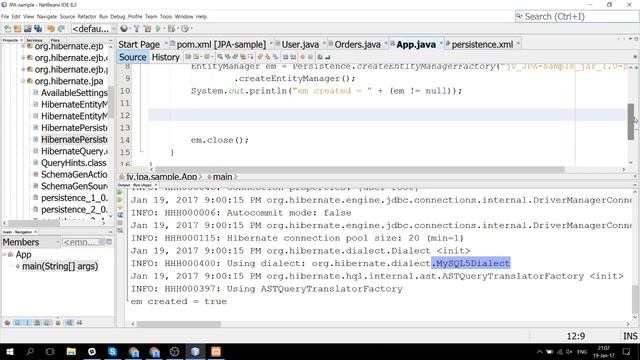Click the Undo toolbar icon
640x360 pixels.
51,29
